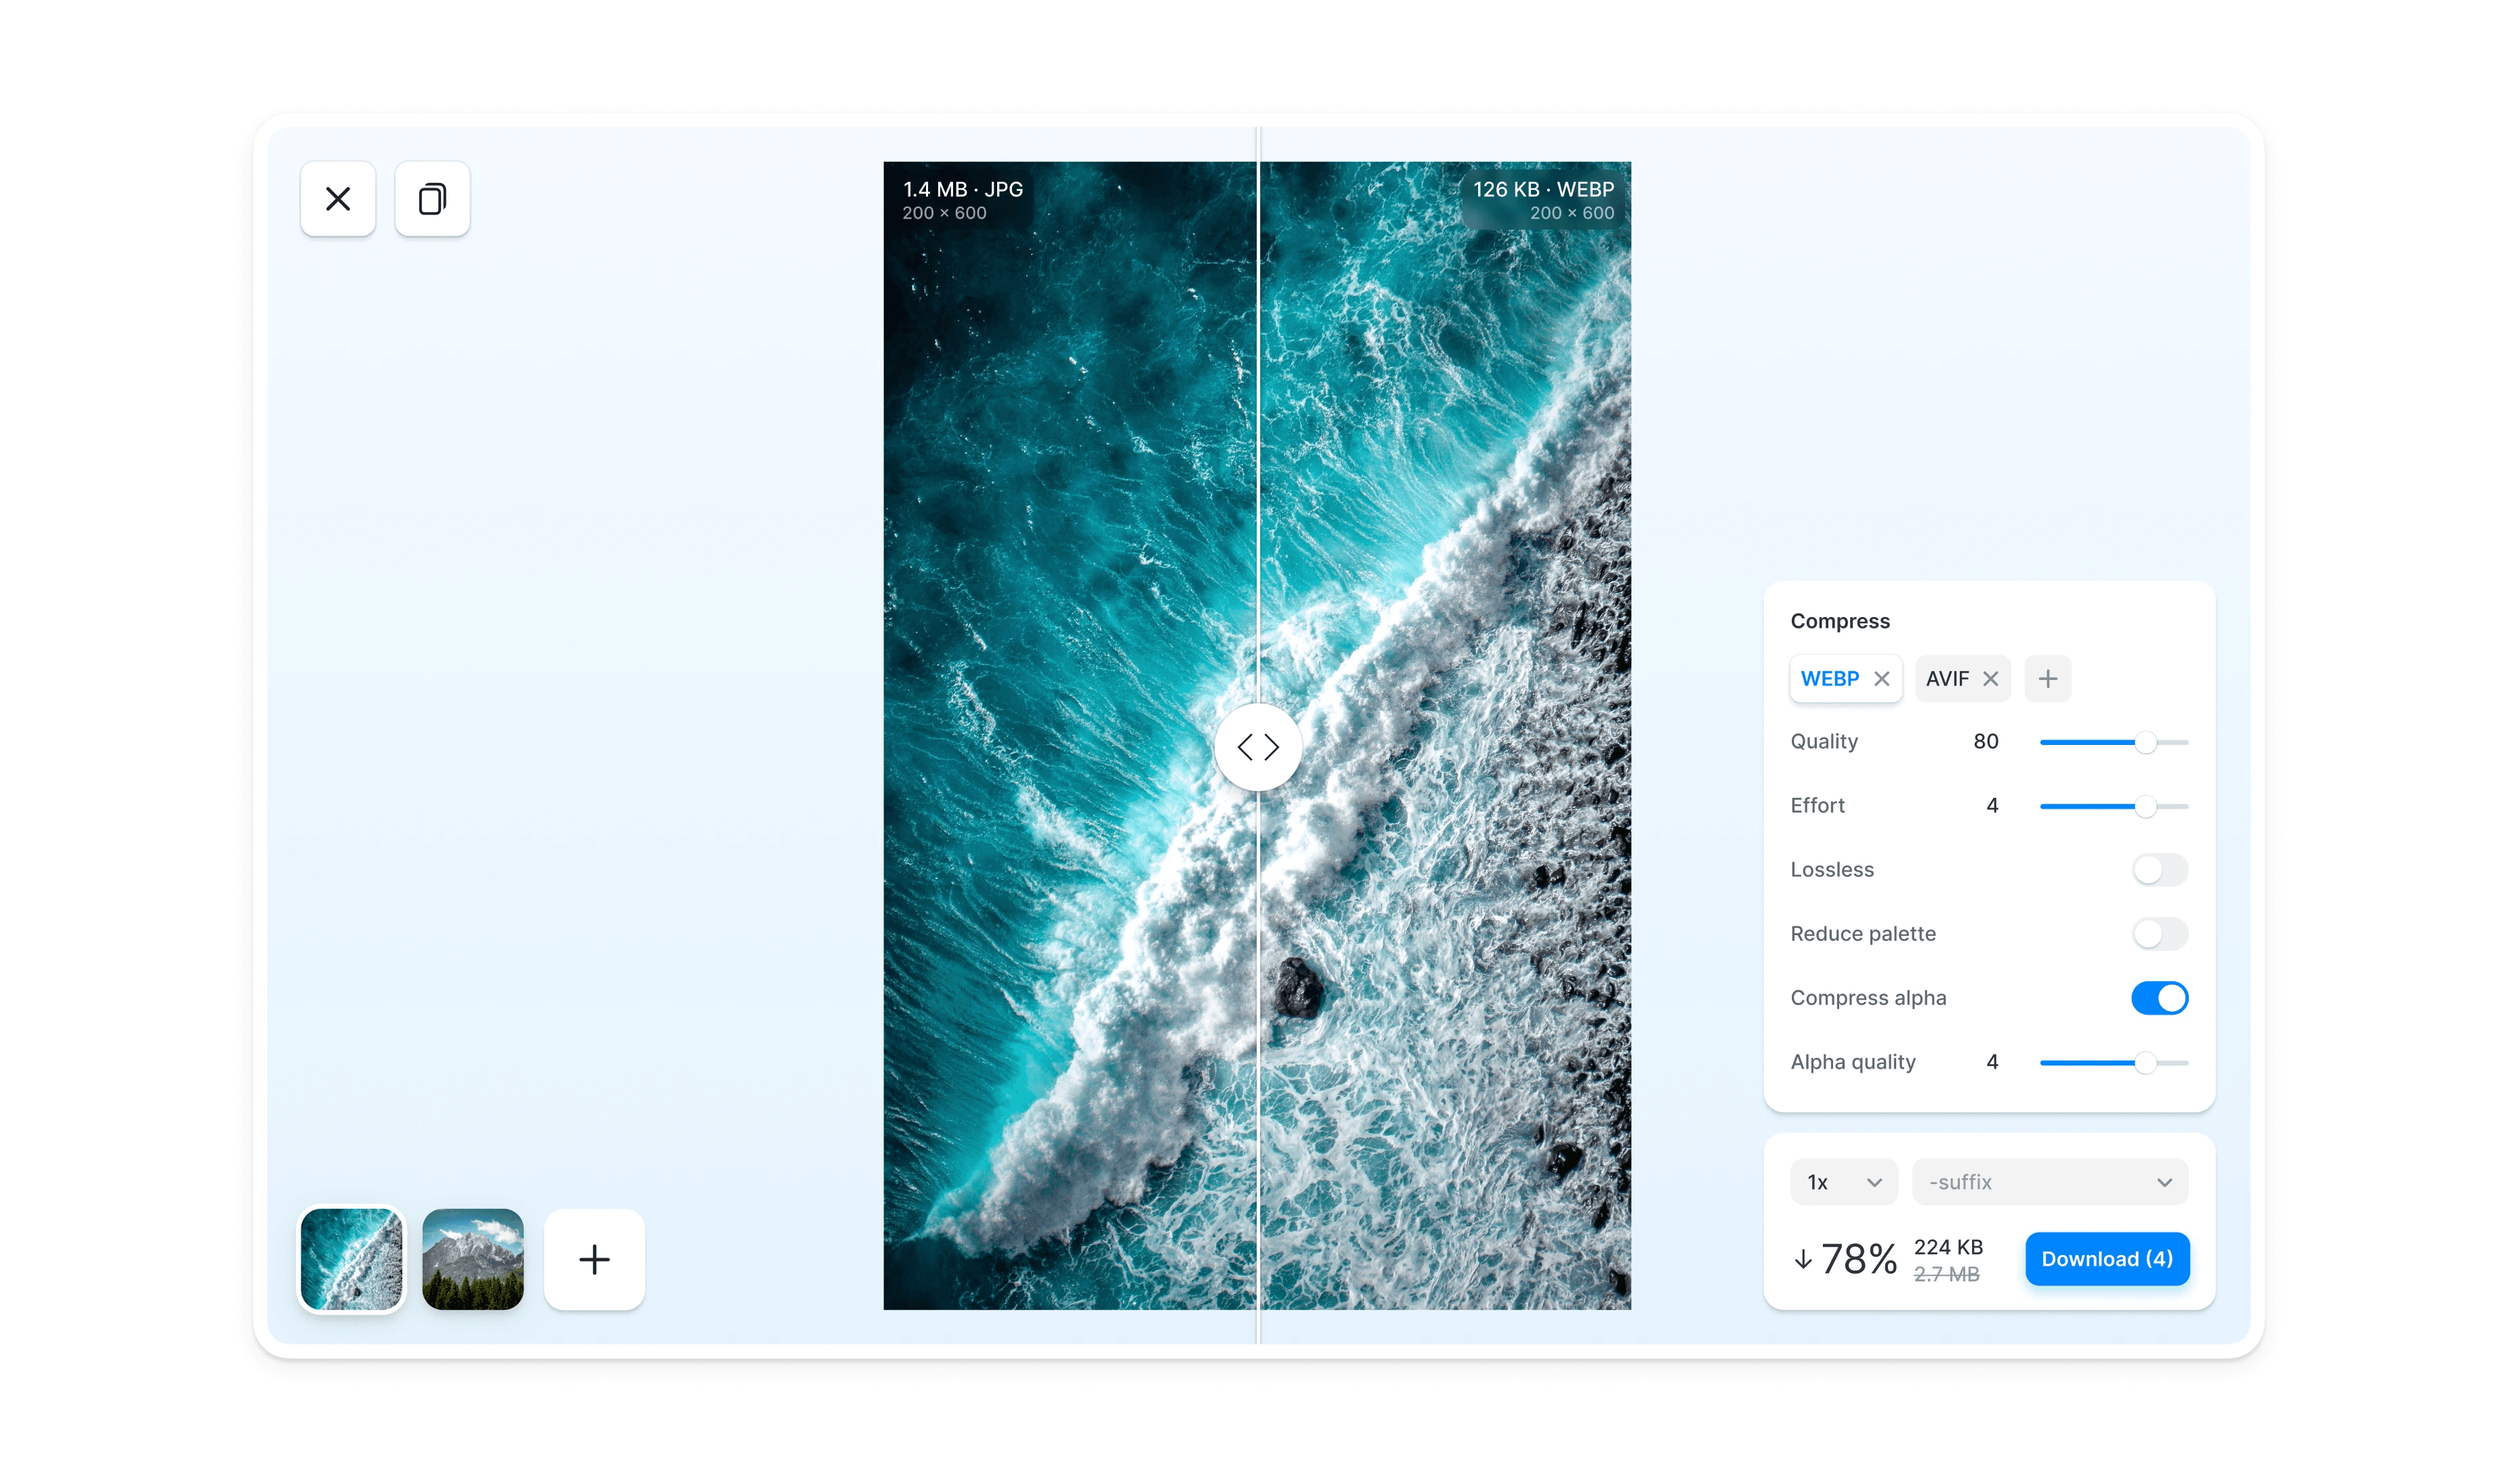The image size is (2520, 1471).
Task: Click the copy/duplicate icon button
Action: (432, 199)
